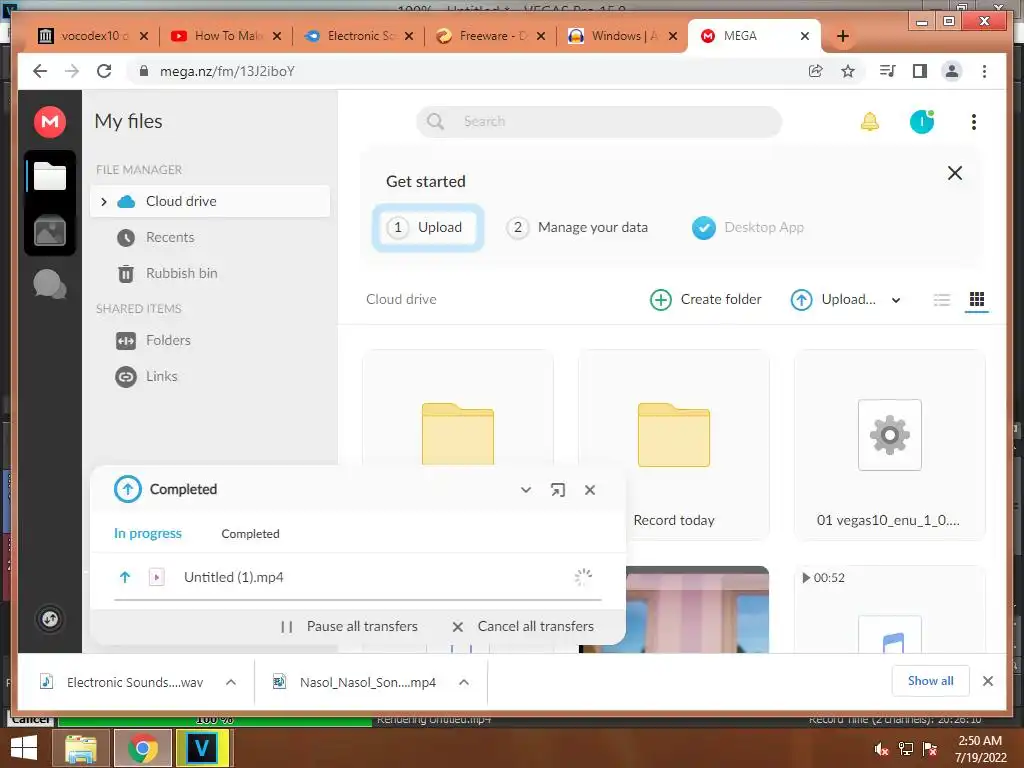Click Cancel all transfers
1024x768 pixels.
tap(523, 626)
